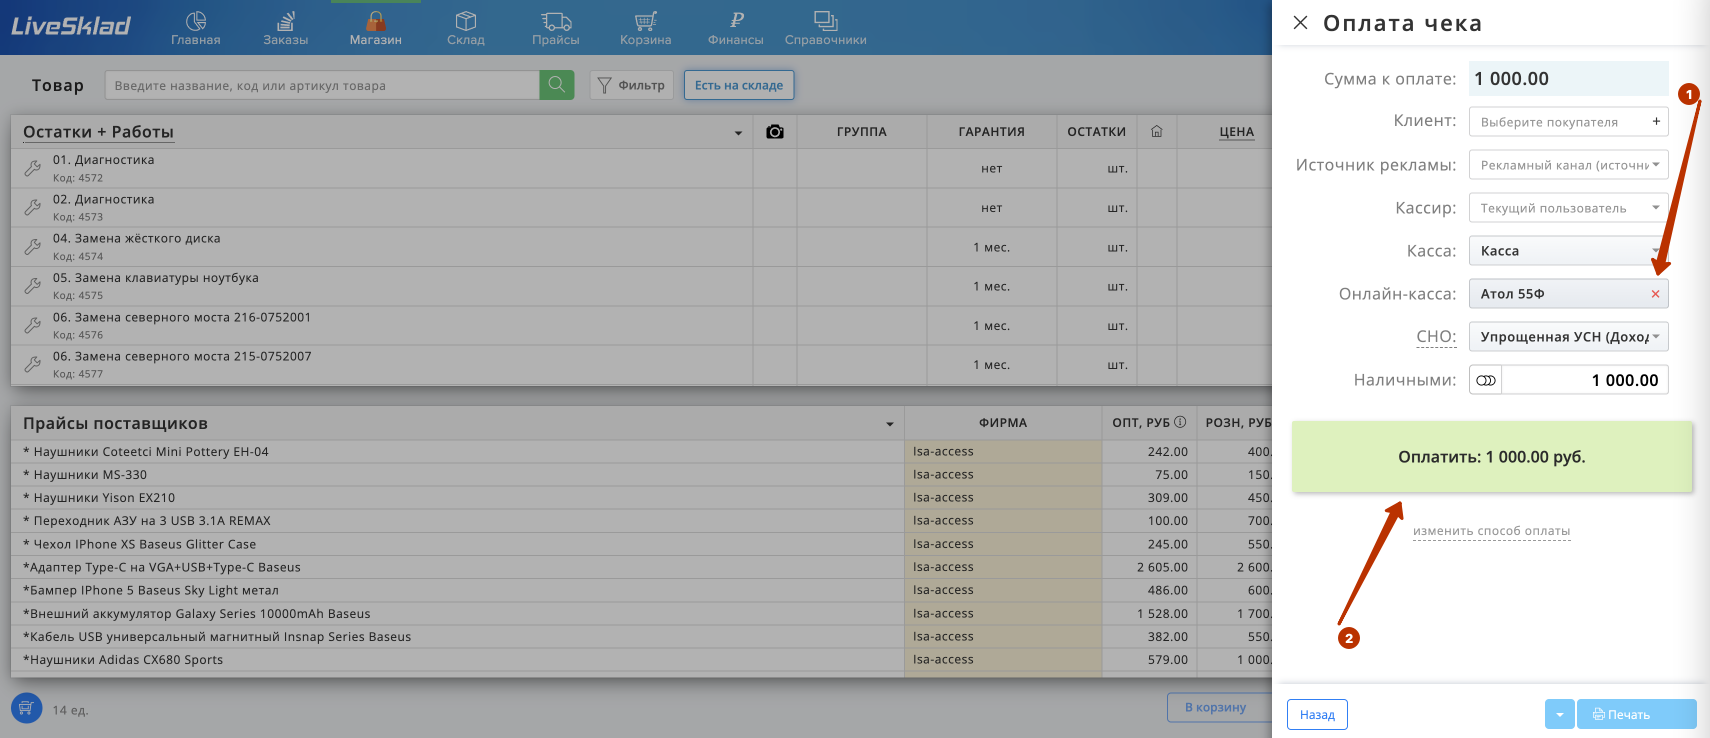Click the camera column icon
The height and width of the screenshot is (738, 1710).
point(775,132)
